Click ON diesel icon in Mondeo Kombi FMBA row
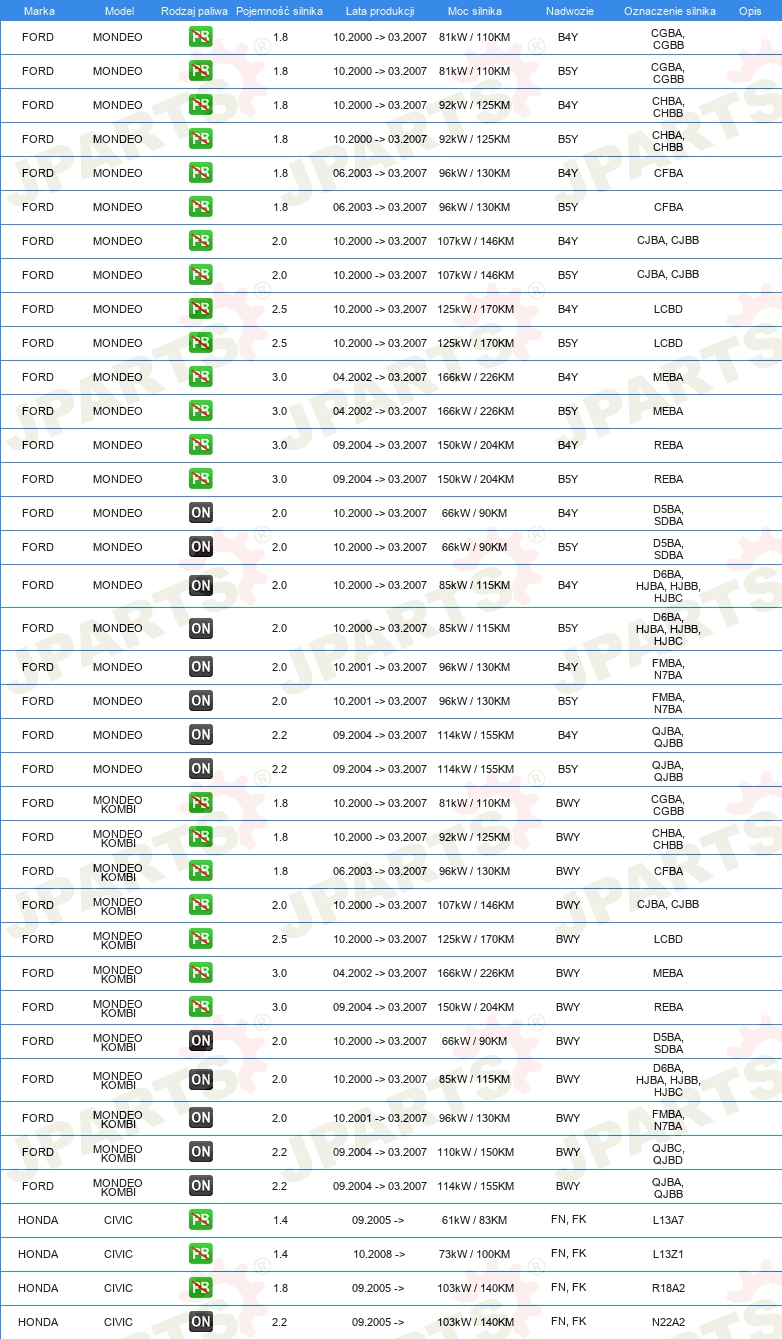This screenshot has width=782, height=1339. (201, 1119)
